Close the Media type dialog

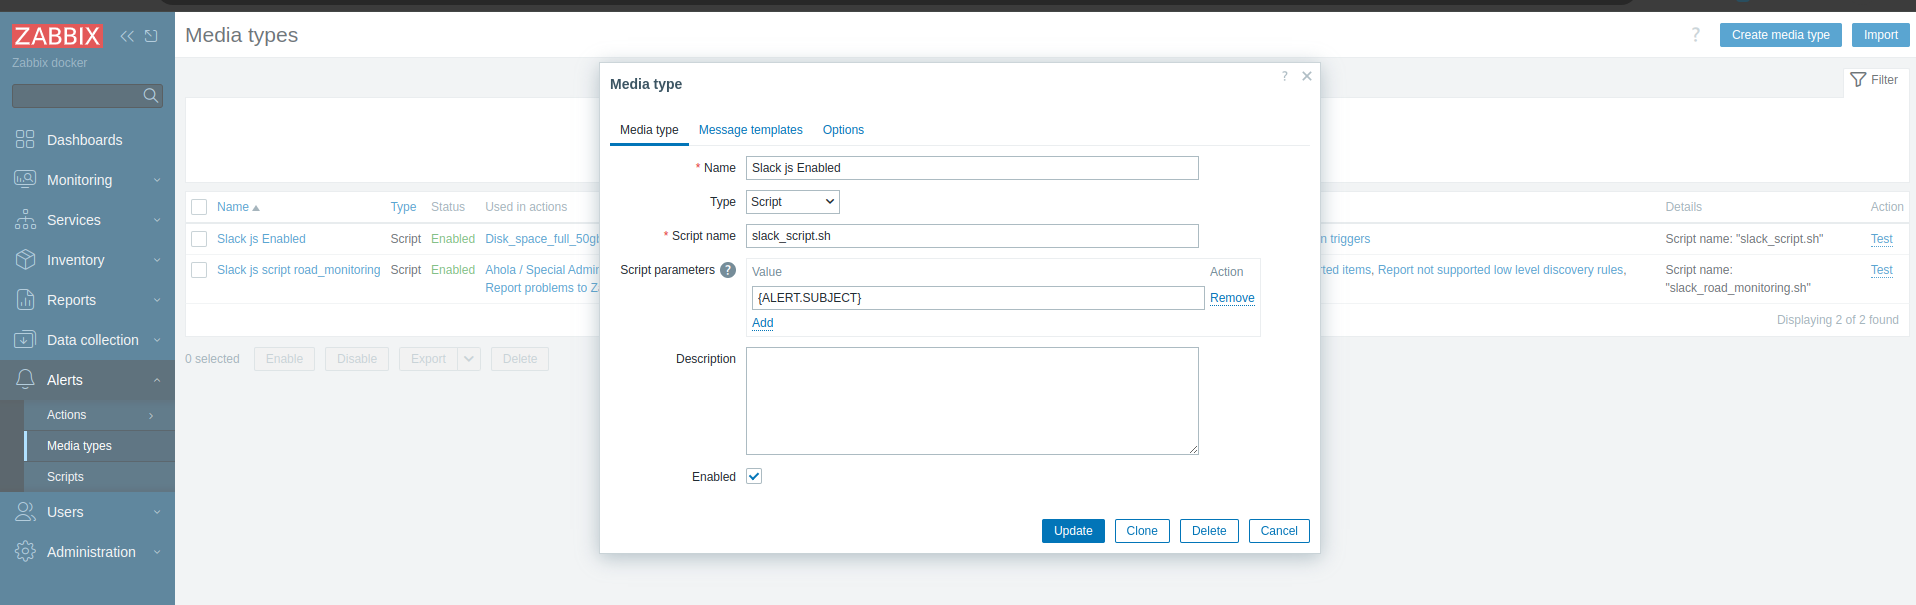click(x=1307, y=76)
